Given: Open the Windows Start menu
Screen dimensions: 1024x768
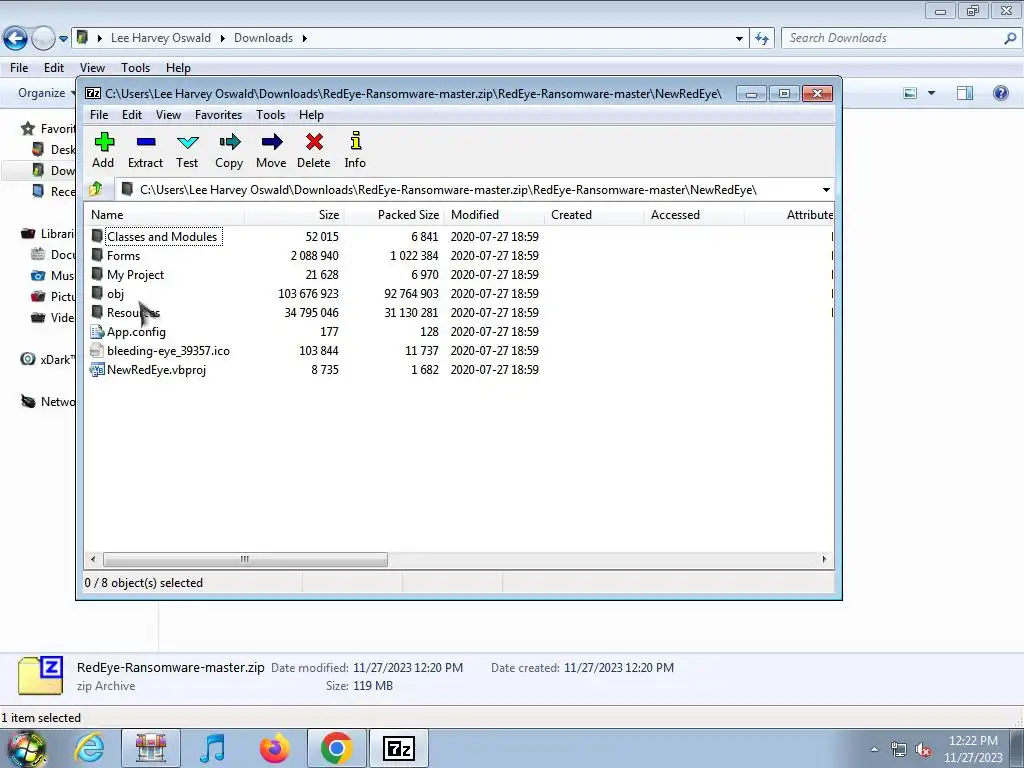Looking at the screenshot, I should [26, 749].
